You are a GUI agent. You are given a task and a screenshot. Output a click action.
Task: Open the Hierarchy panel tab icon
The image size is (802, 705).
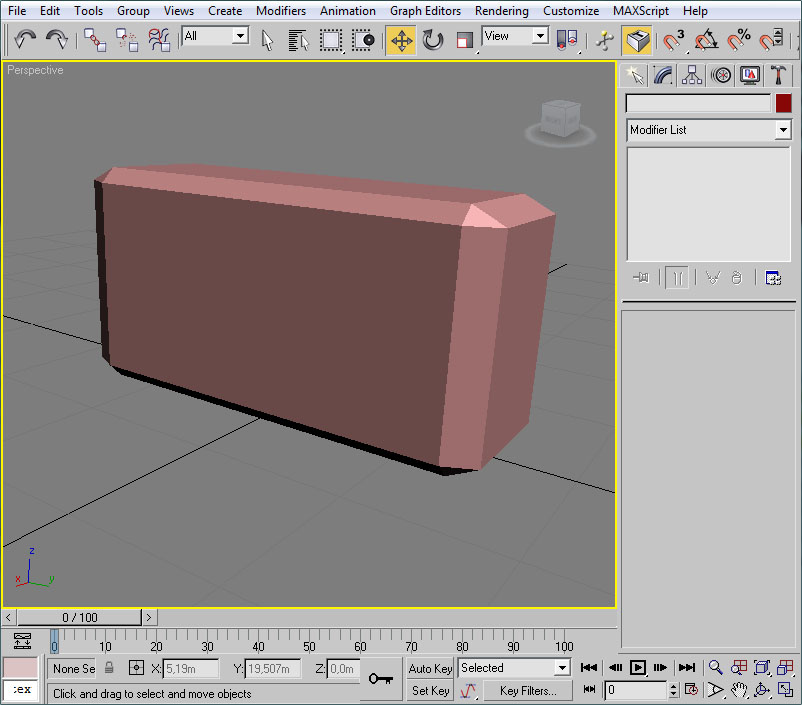pyautogui.click(x=691, y=75)
